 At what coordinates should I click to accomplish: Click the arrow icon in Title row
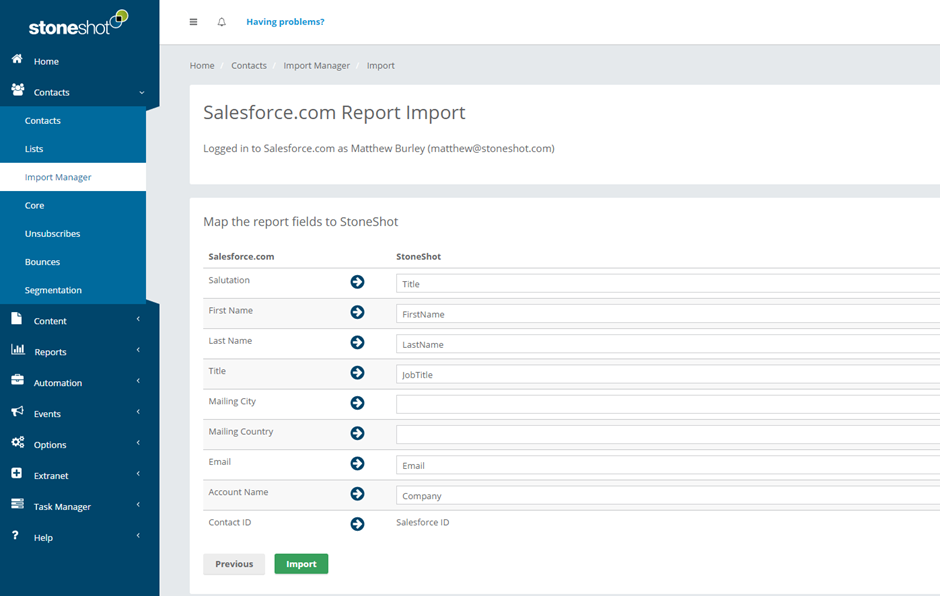[357, 373]
